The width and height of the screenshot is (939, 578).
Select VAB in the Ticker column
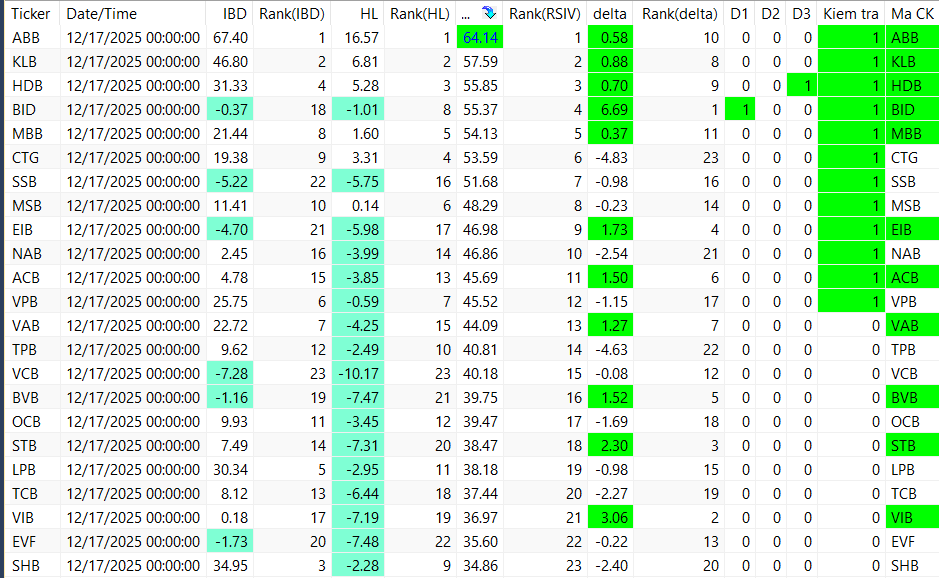coord(26,325)
